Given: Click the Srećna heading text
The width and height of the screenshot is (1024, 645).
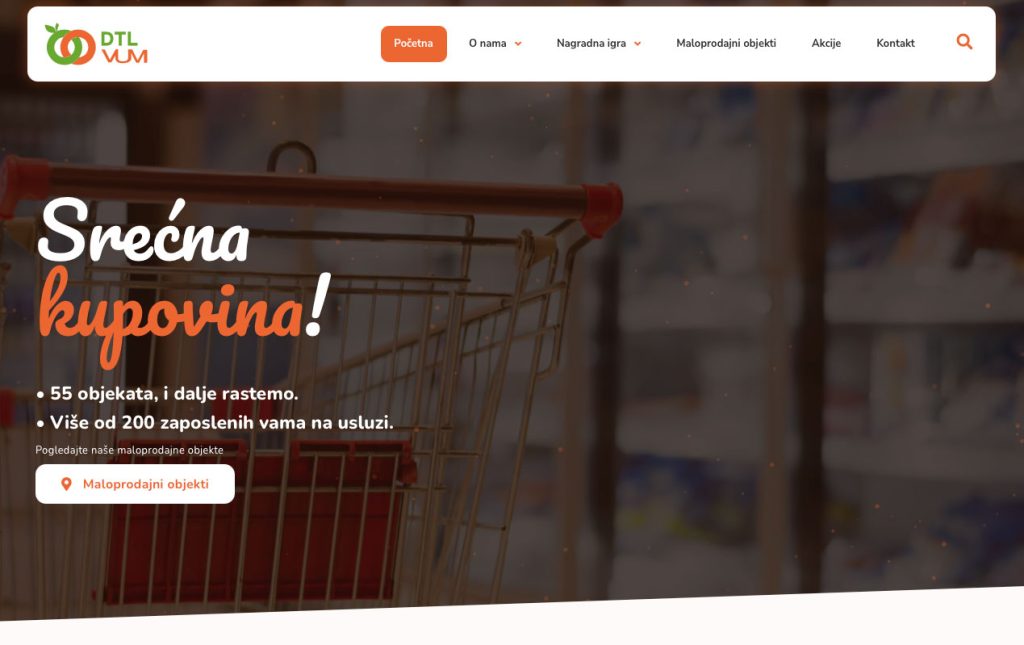Looking at the screenshot, I should (x=144, y=230).
